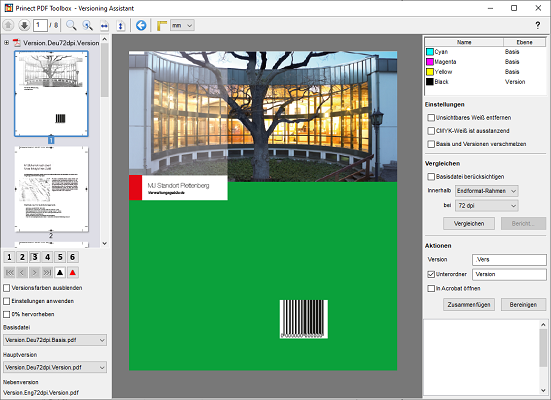This screenshot has height=400, width=551.
Task: Click the blue back arrow icon
Action: [141, 25]
